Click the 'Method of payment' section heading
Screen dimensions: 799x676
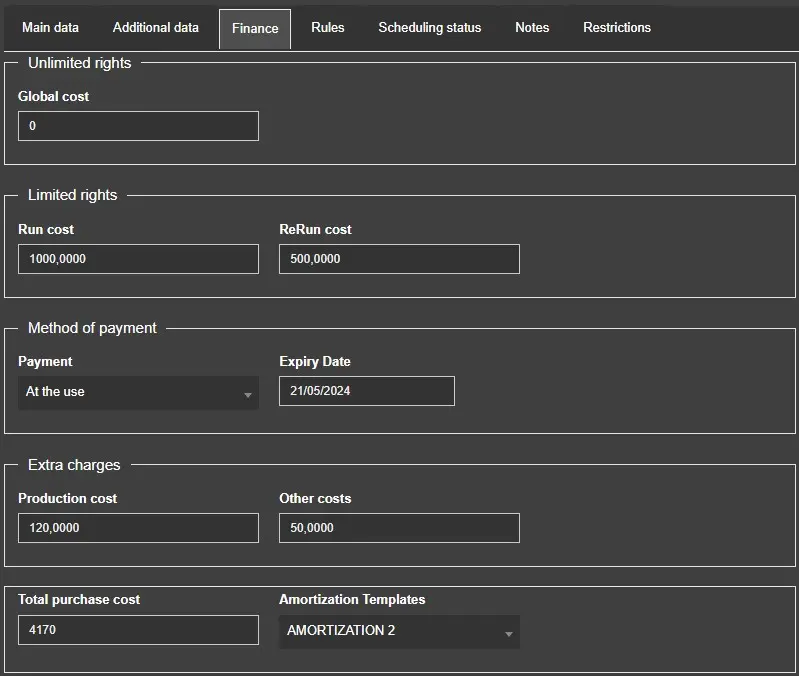tap(92, 328)
